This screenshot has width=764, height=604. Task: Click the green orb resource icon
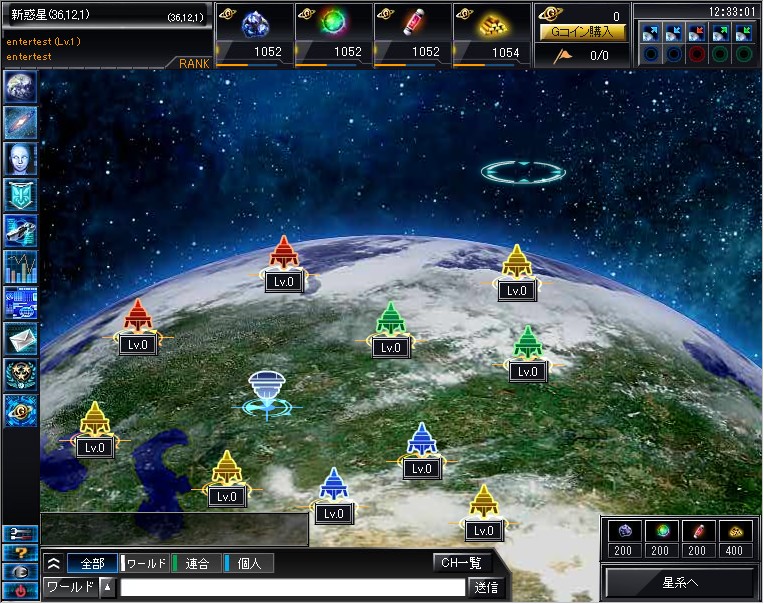point(334,22)
